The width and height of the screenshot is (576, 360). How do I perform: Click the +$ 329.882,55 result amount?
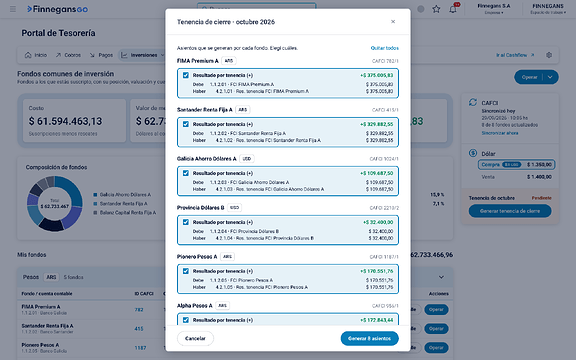click(x=377, y=124)
